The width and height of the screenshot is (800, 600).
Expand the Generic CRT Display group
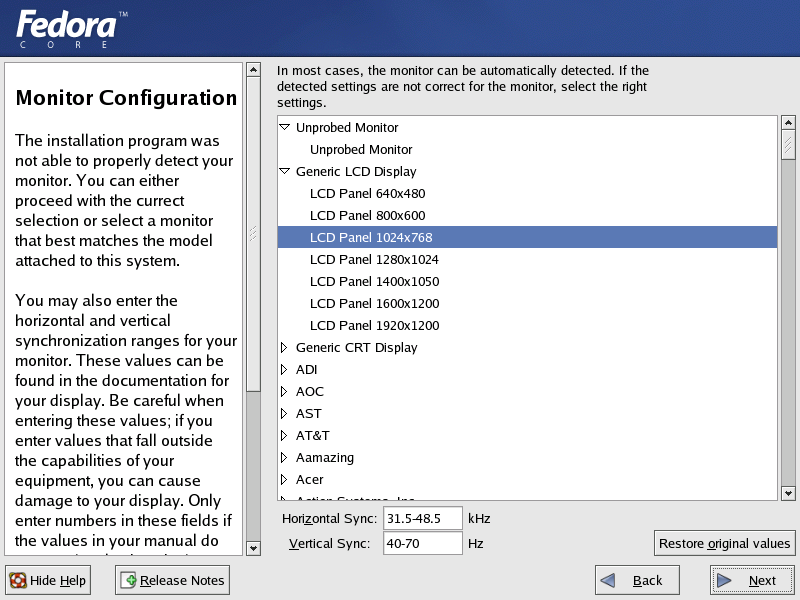pyautogui.click(x=284, y=347)
